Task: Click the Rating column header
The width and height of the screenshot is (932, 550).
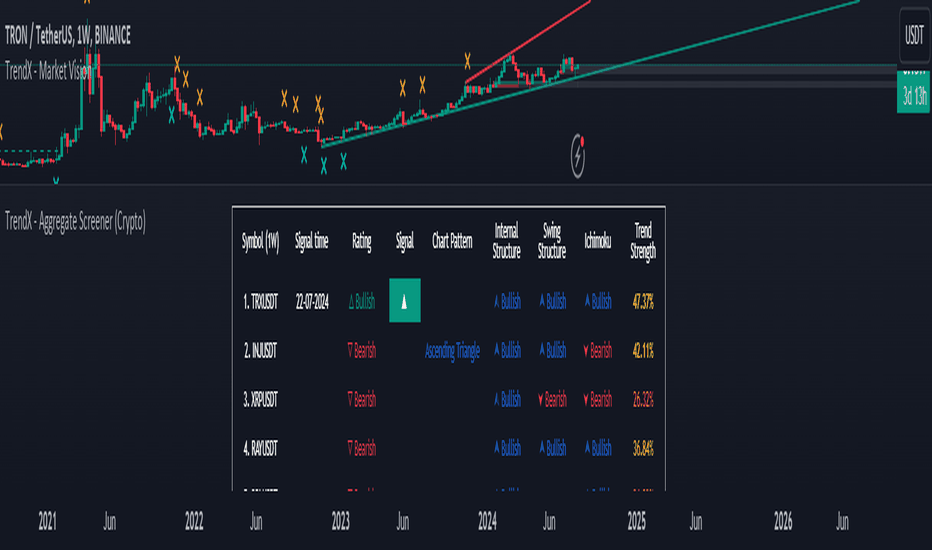Action: 361,241
